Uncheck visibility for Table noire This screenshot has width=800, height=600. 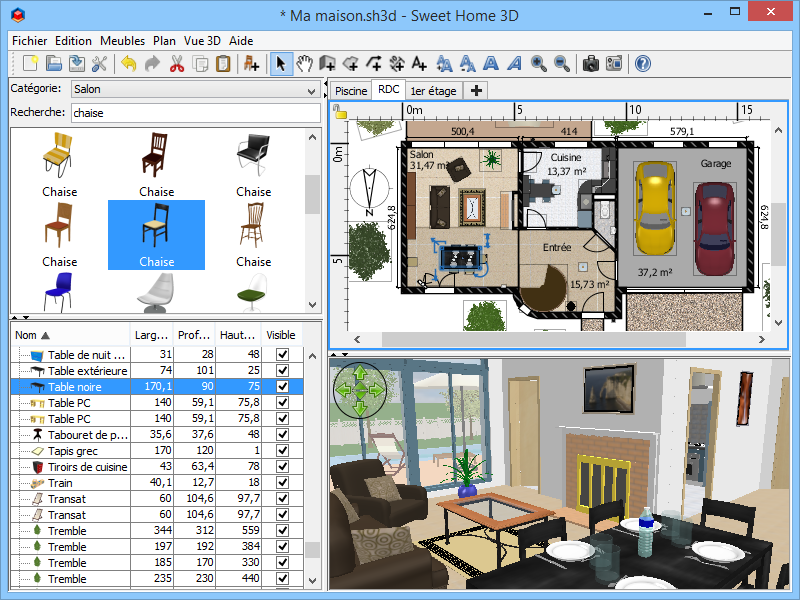(x=282, y=387)
